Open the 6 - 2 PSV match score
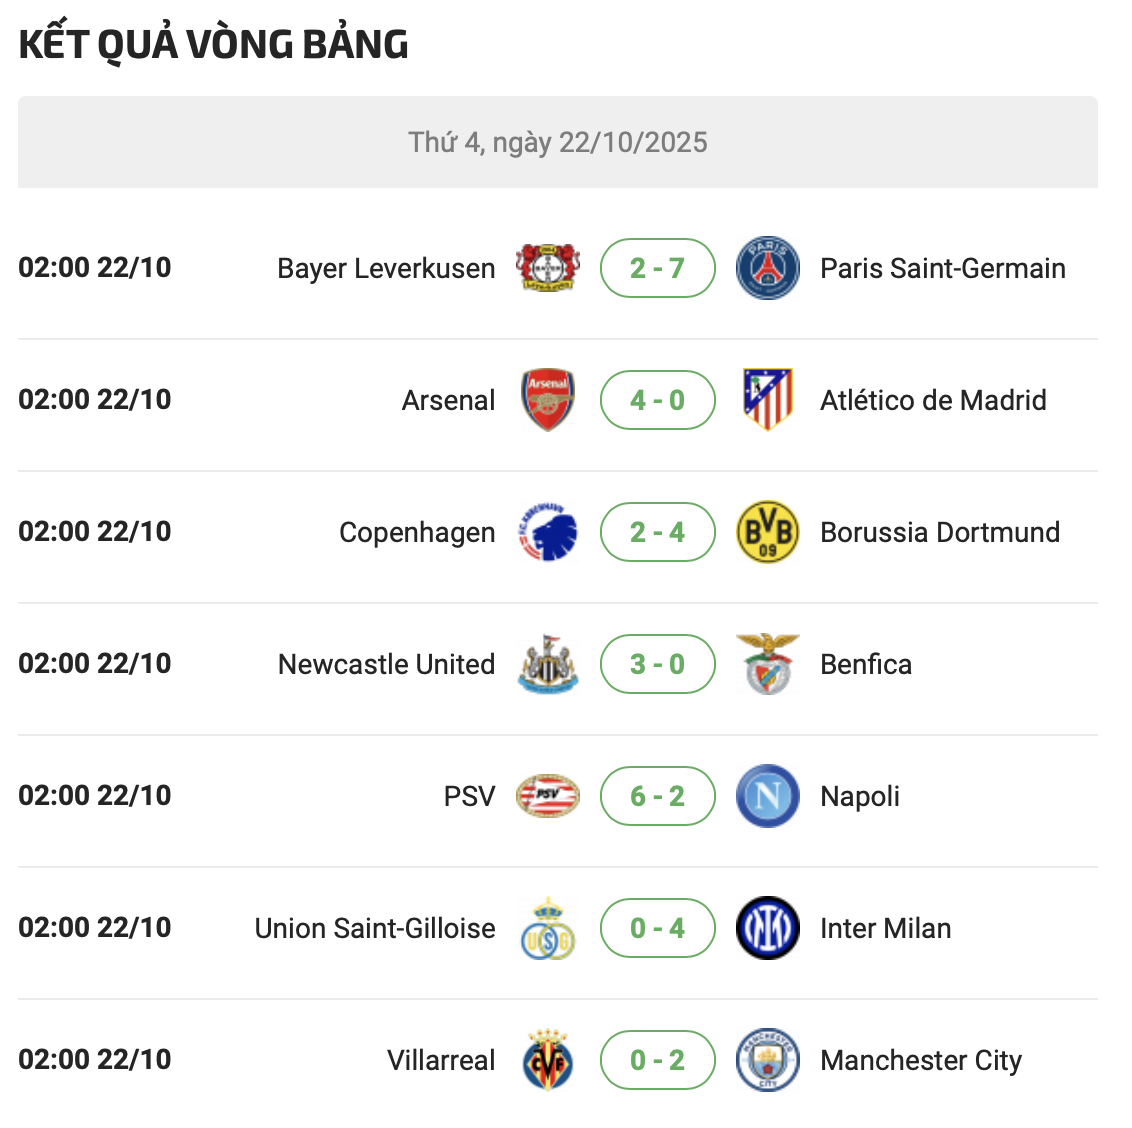1132x1128 pixels. 657,796
